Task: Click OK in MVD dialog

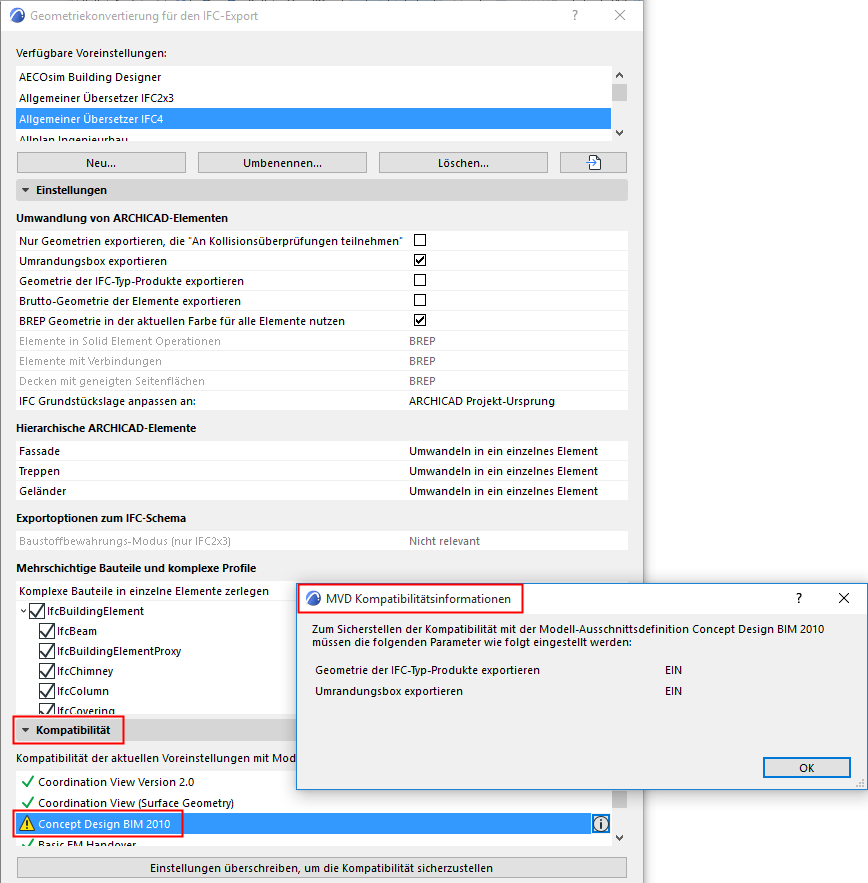Action: click(x=807, y=768)
